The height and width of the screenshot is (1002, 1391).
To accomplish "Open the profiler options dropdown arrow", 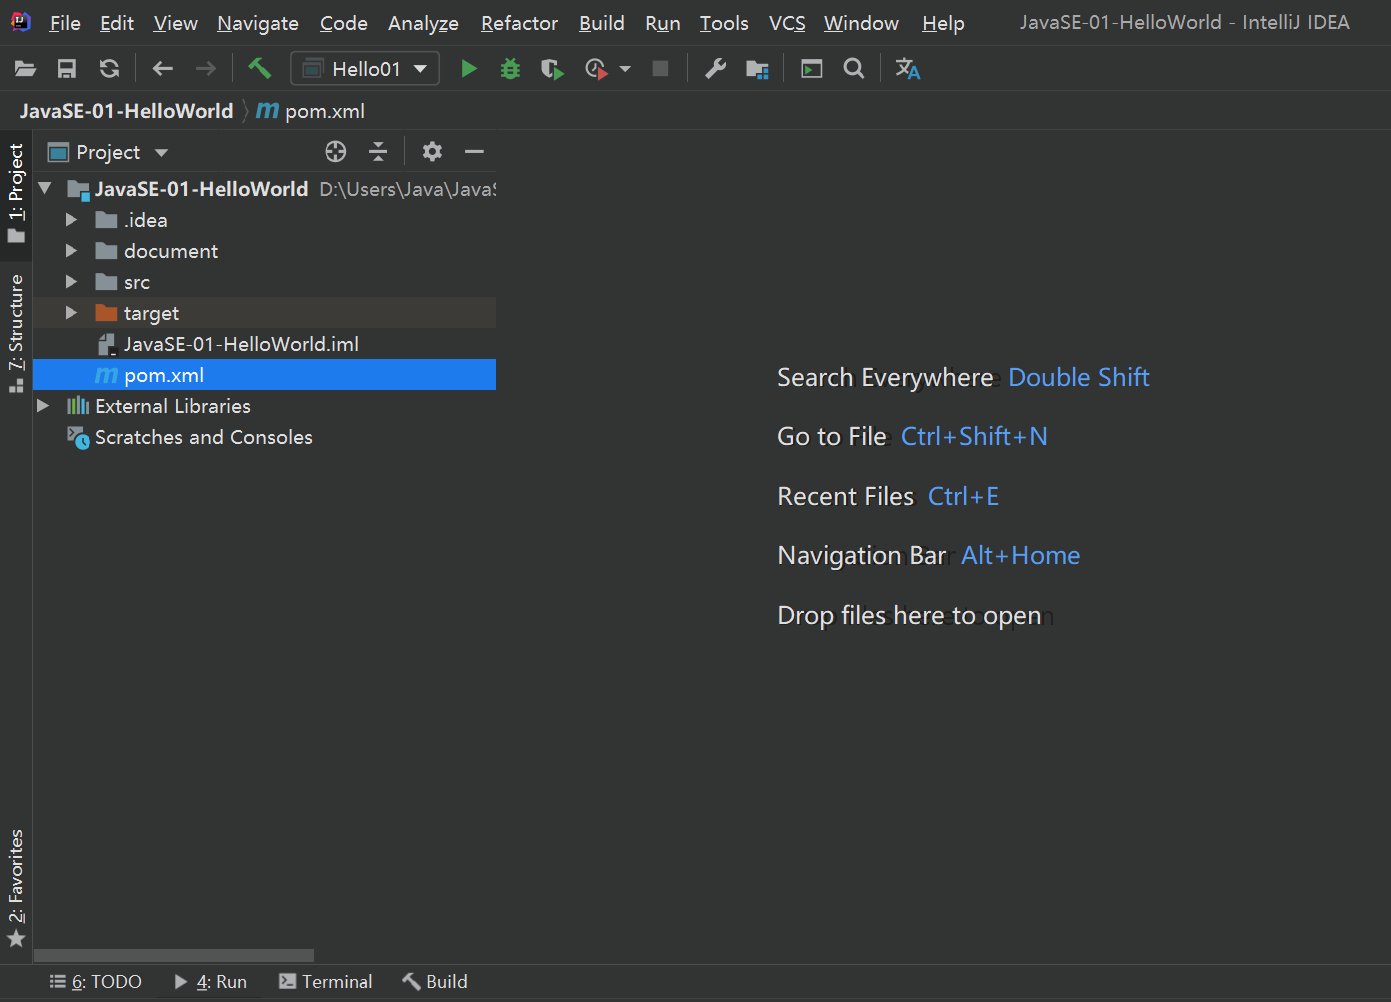I will tap(625, 69).
